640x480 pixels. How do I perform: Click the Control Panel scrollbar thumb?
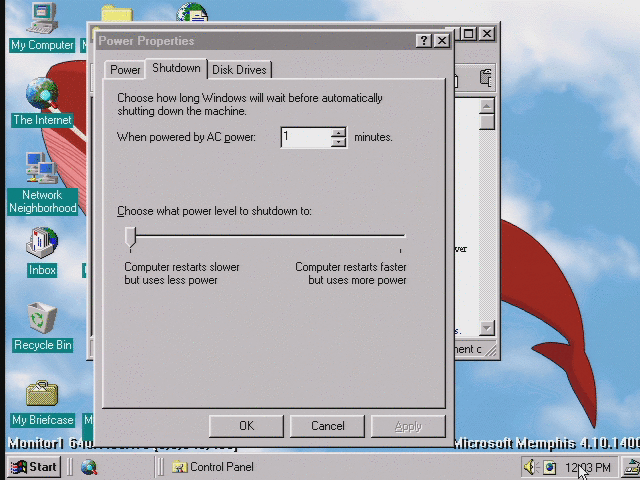point(487,122)
